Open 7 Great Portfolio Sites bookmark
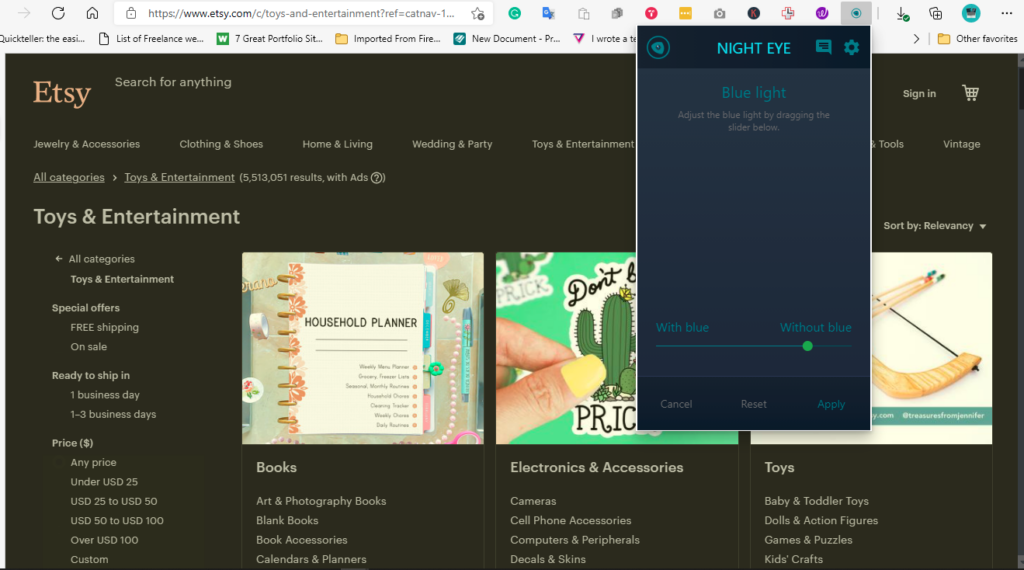 [270, 39]
